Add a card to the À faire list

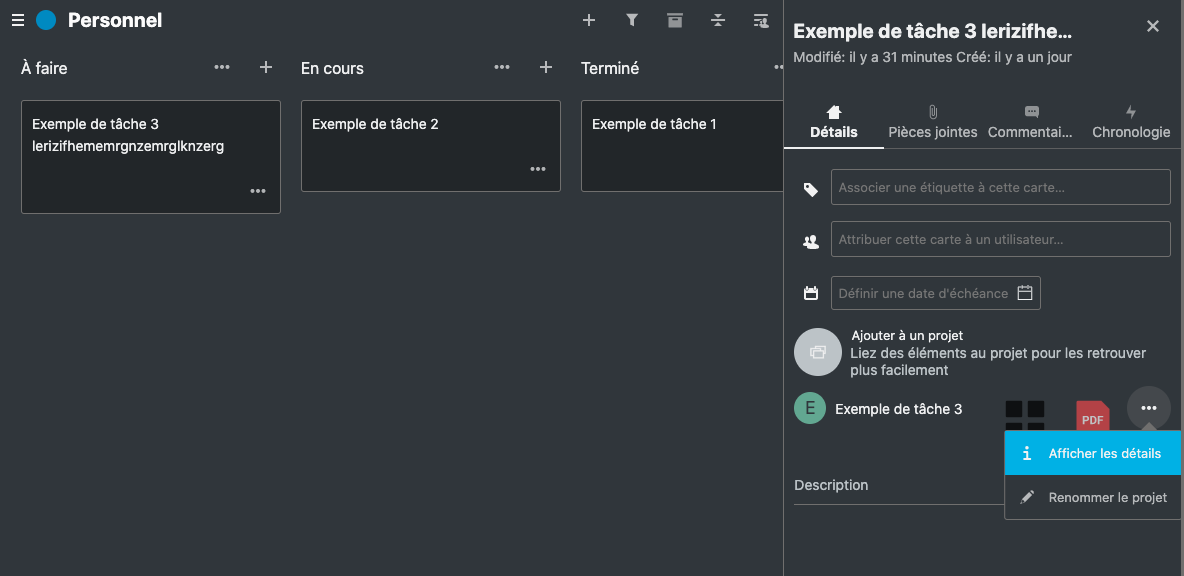266,67
